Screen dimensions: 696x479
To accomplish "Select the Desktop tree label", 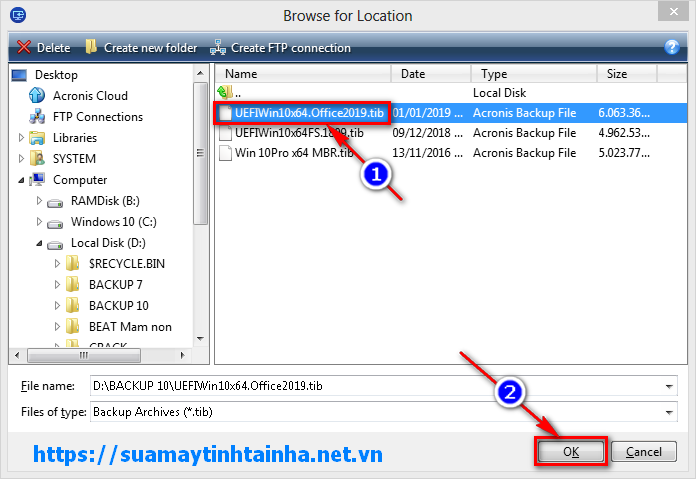I will point(56,75).
